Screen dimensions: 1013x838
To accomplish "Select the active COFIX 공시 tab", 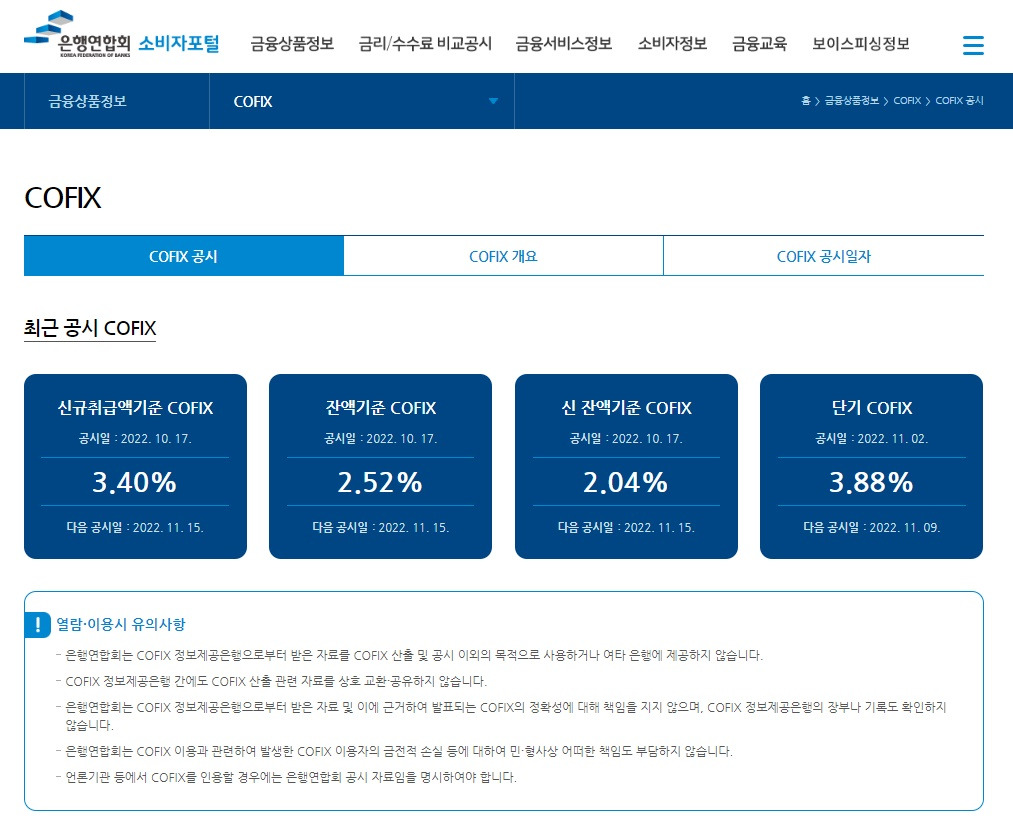I will pyautogui.click(x=183, y=255).
